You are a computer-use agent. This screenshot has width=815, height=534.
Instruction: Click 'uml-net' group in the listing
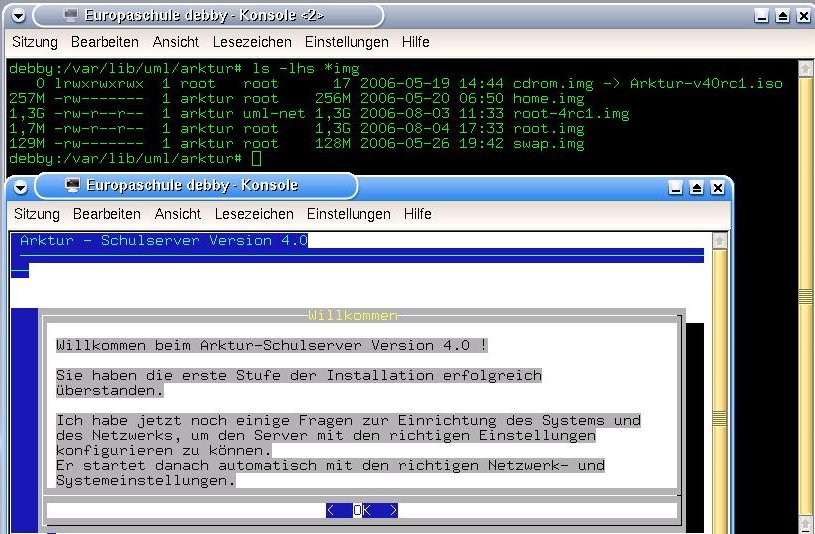(x=274, y=113)
